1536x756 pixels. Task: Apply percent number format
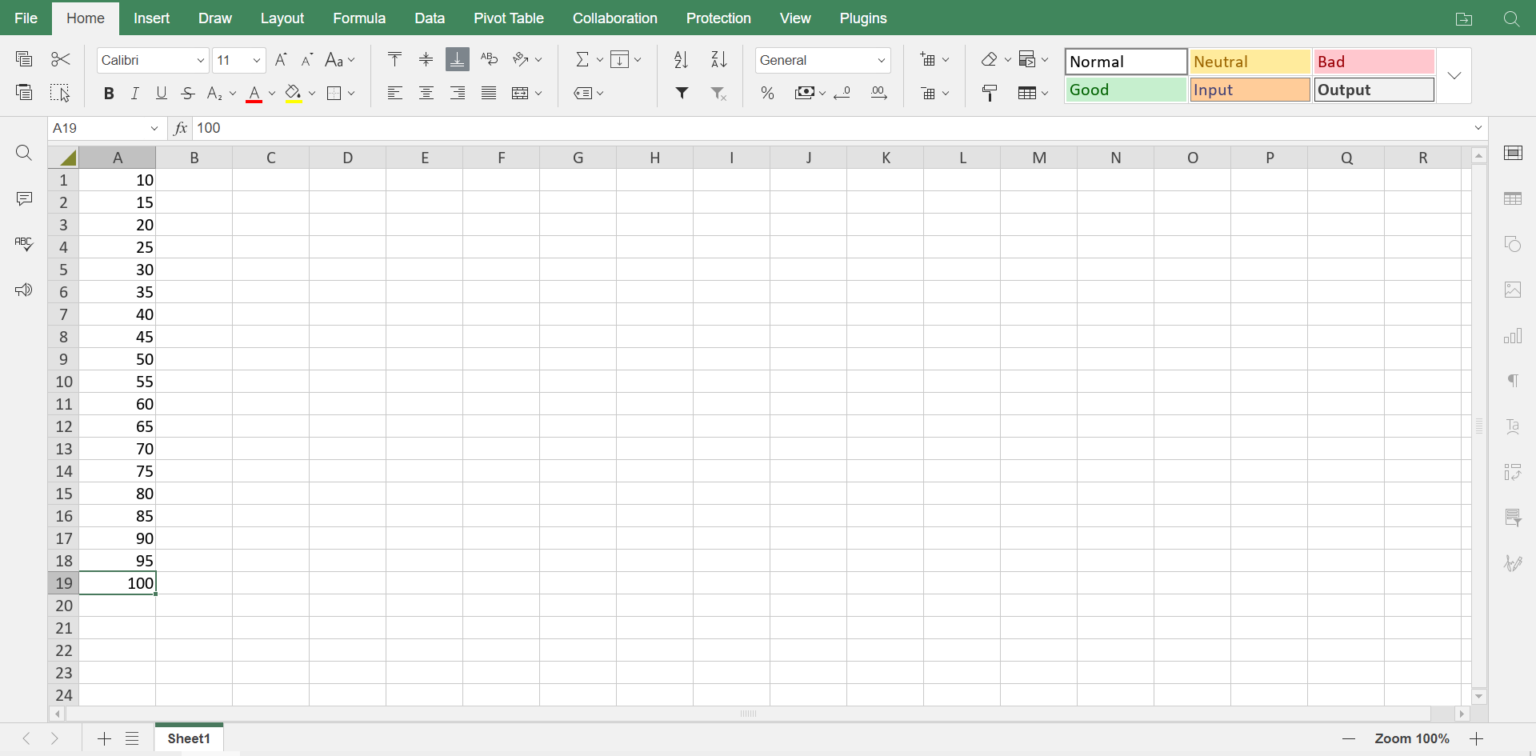(x=767, y=93)
